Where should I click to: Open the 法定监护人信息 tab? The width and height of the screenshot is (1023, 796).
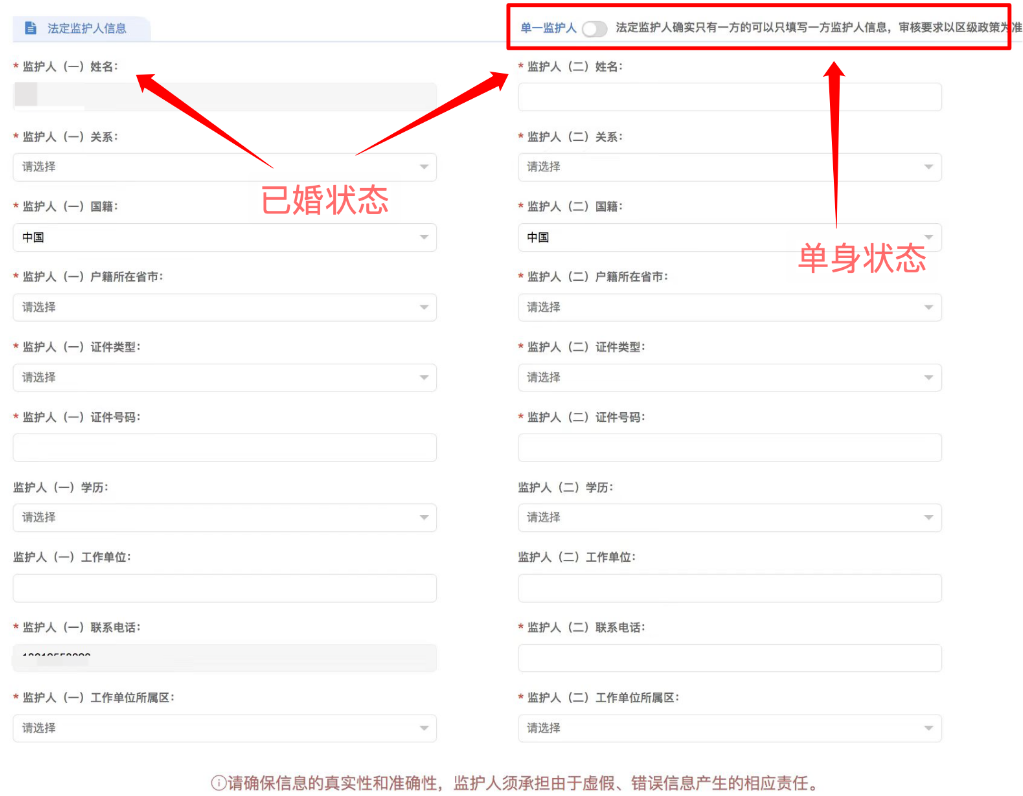click(86, 28)
